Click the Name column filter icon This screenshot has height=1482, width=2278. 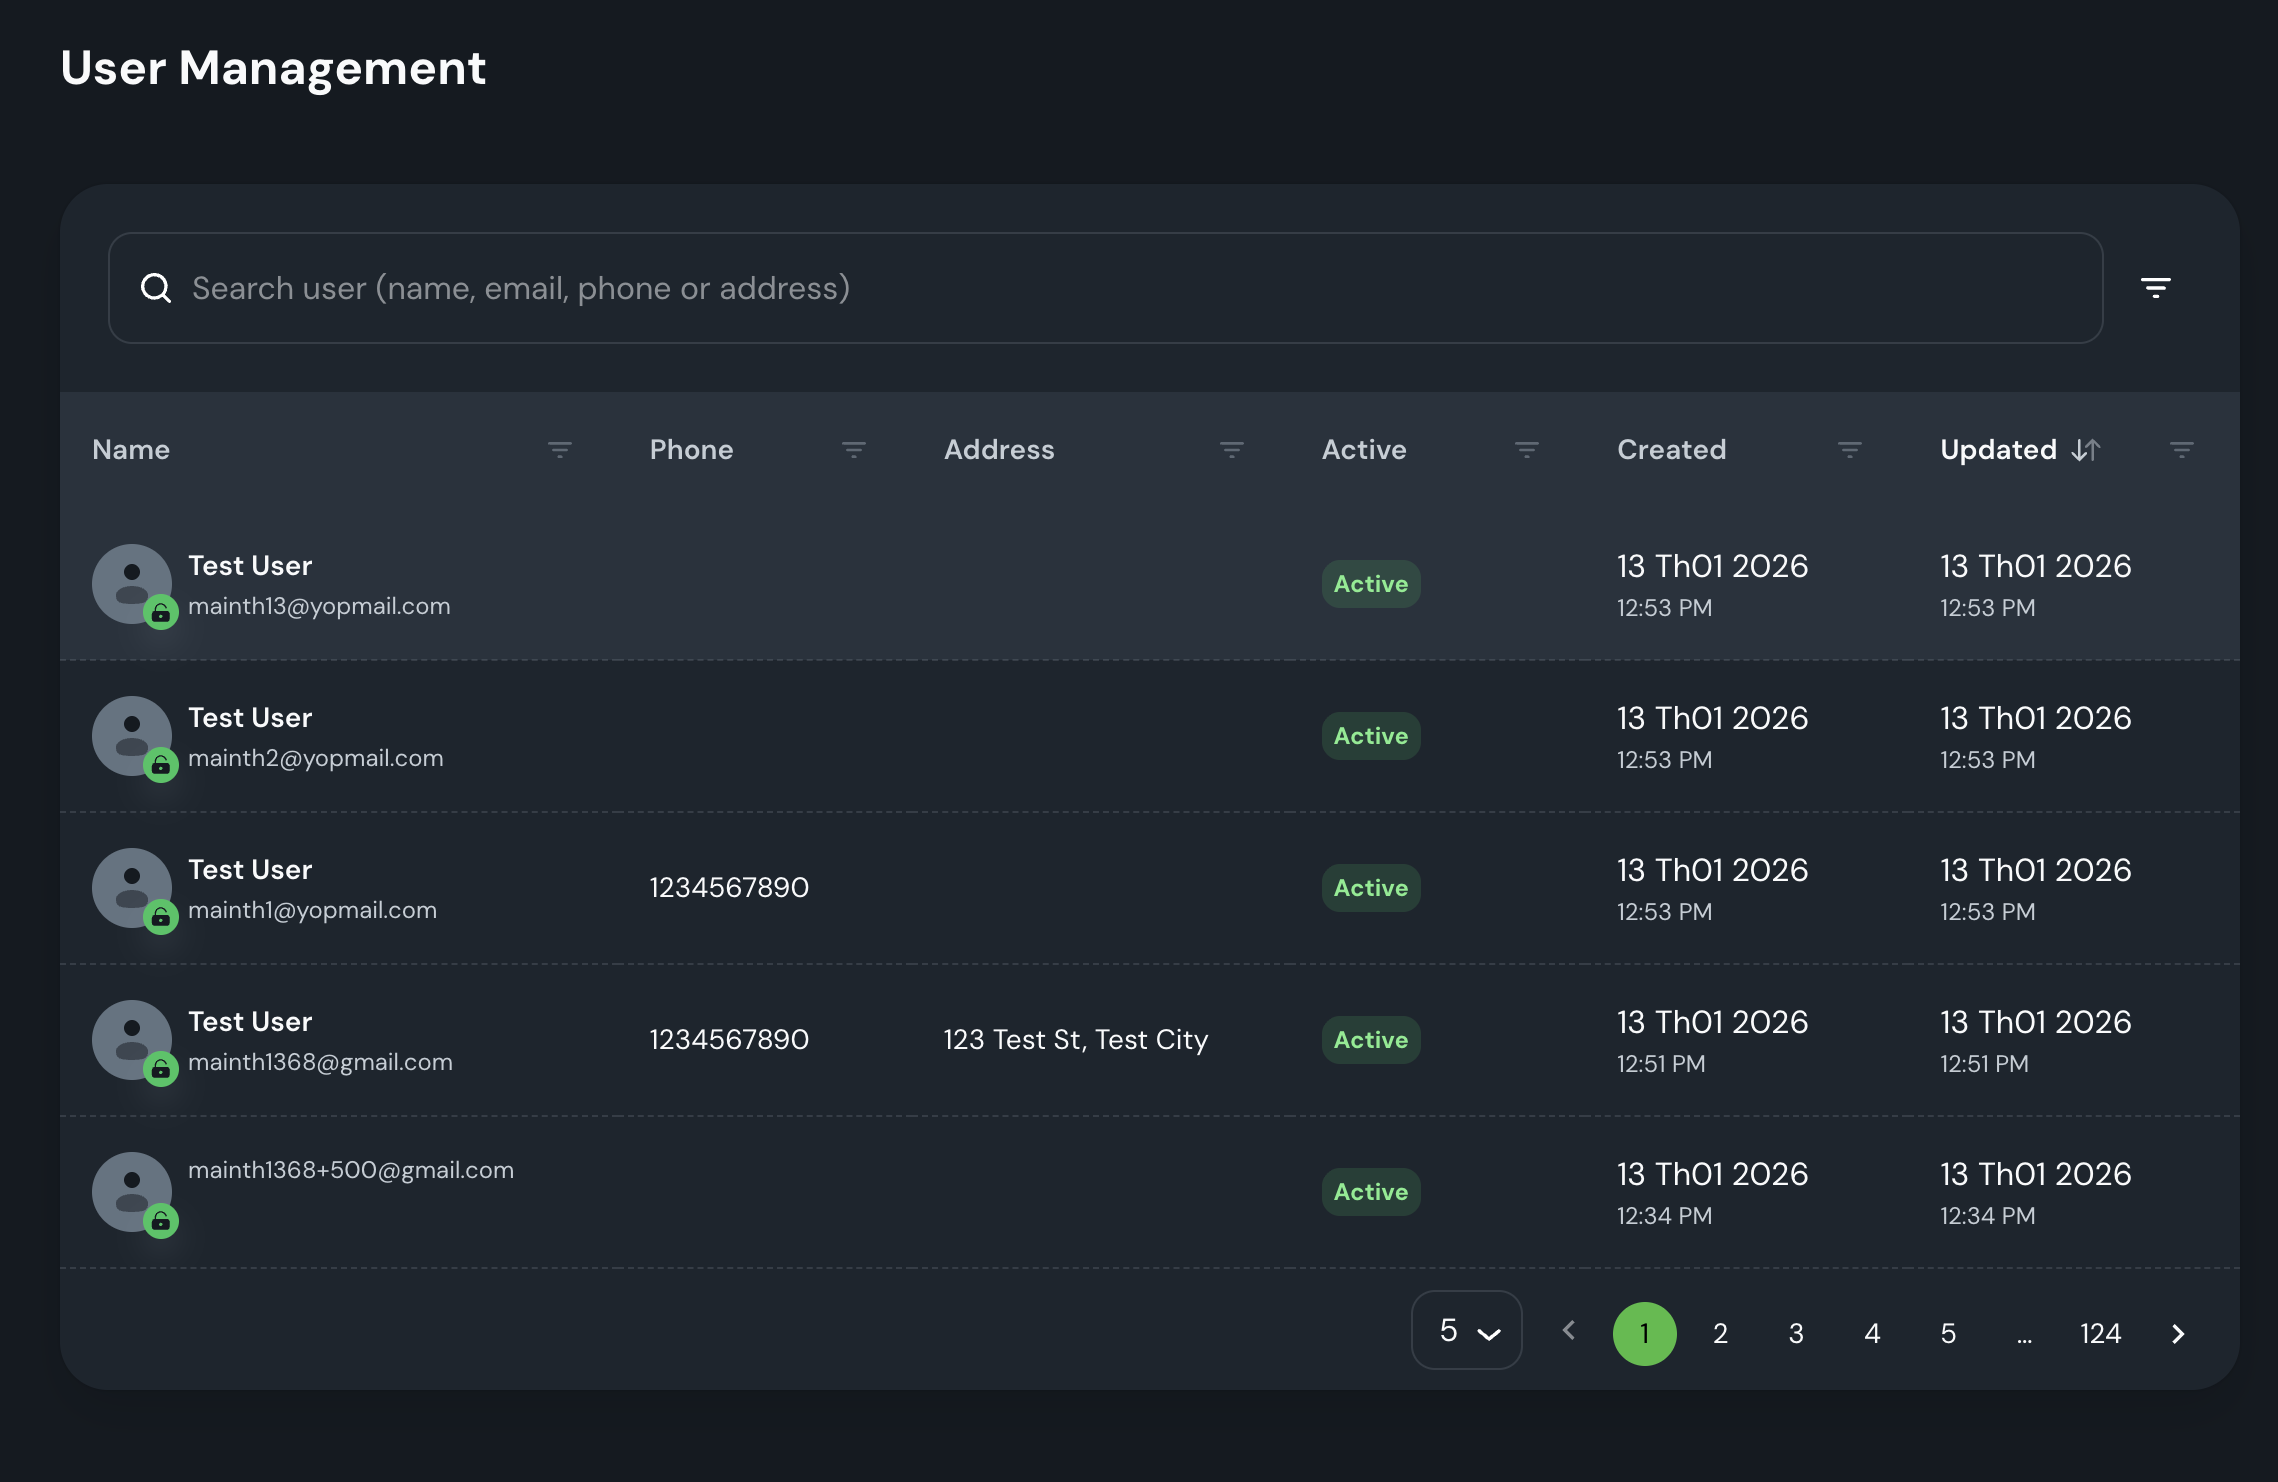pyautogui.click(x=559, y=450)
